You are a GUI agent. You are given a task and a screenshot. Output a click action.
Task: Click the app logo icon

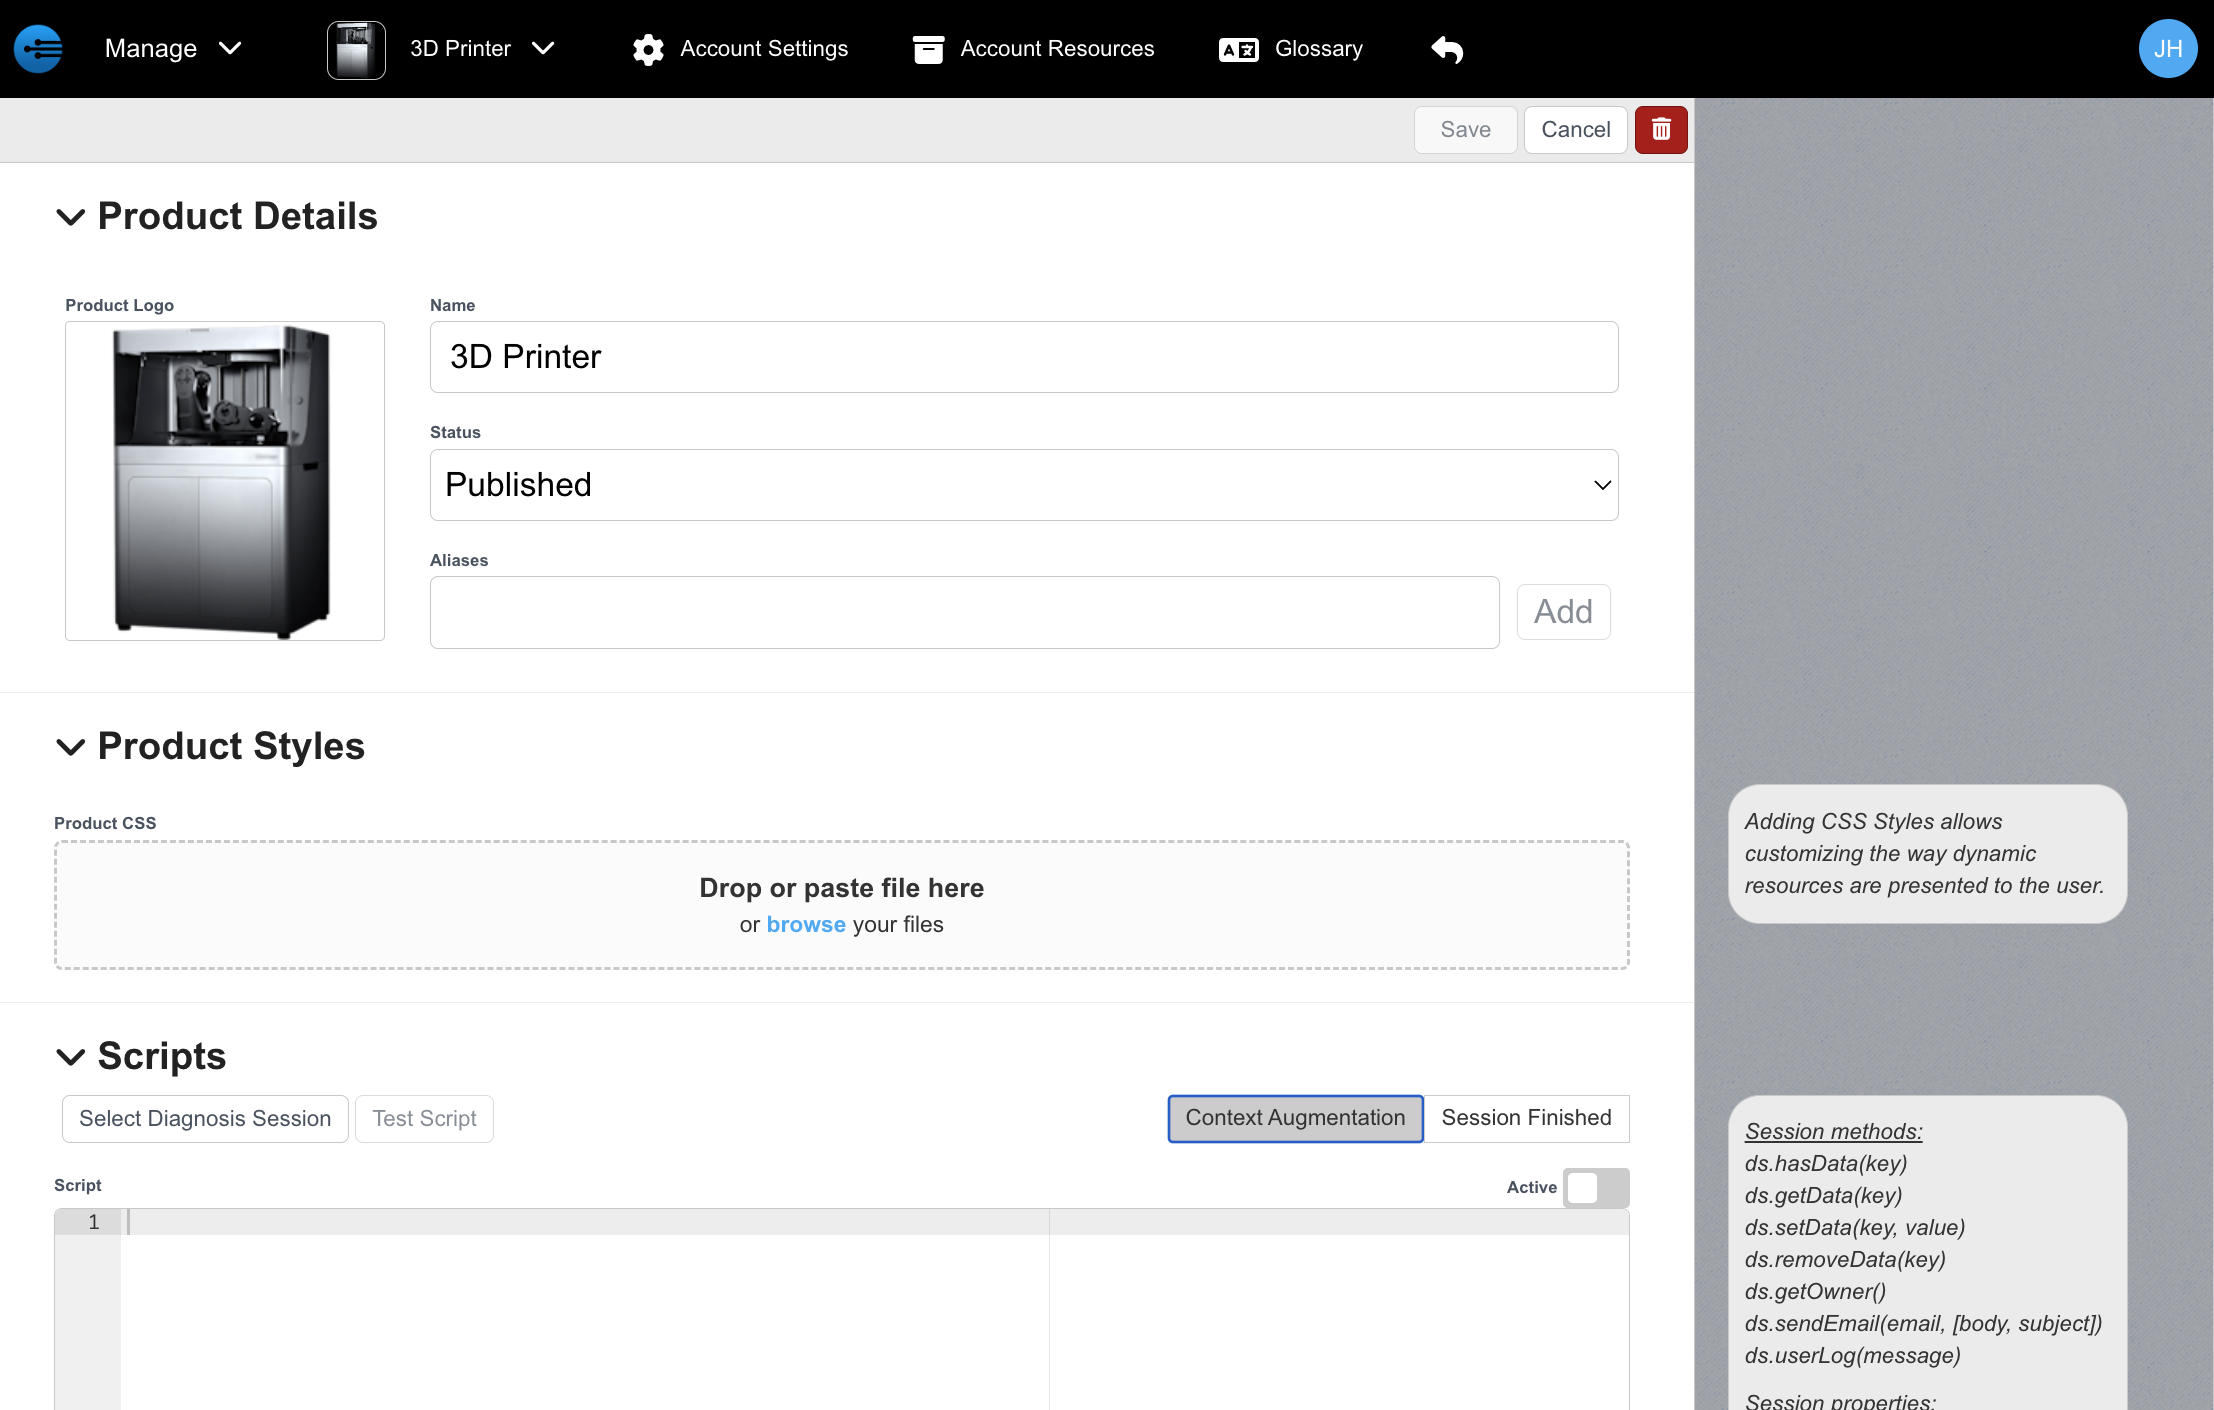39,49
